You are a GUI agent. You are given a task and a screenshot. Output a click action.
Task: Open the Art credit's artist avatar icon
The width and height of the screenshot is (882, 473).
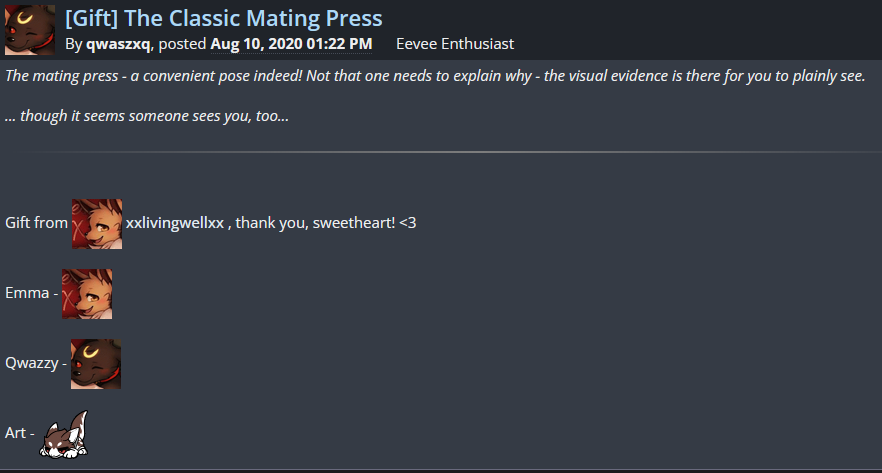click(x=64, y=435)
